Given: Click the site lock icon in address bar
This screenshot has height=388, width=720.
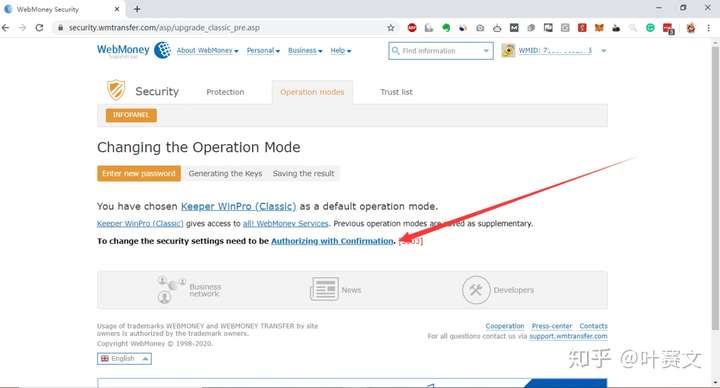Looking at the screenshot, I should click(61, 28).
